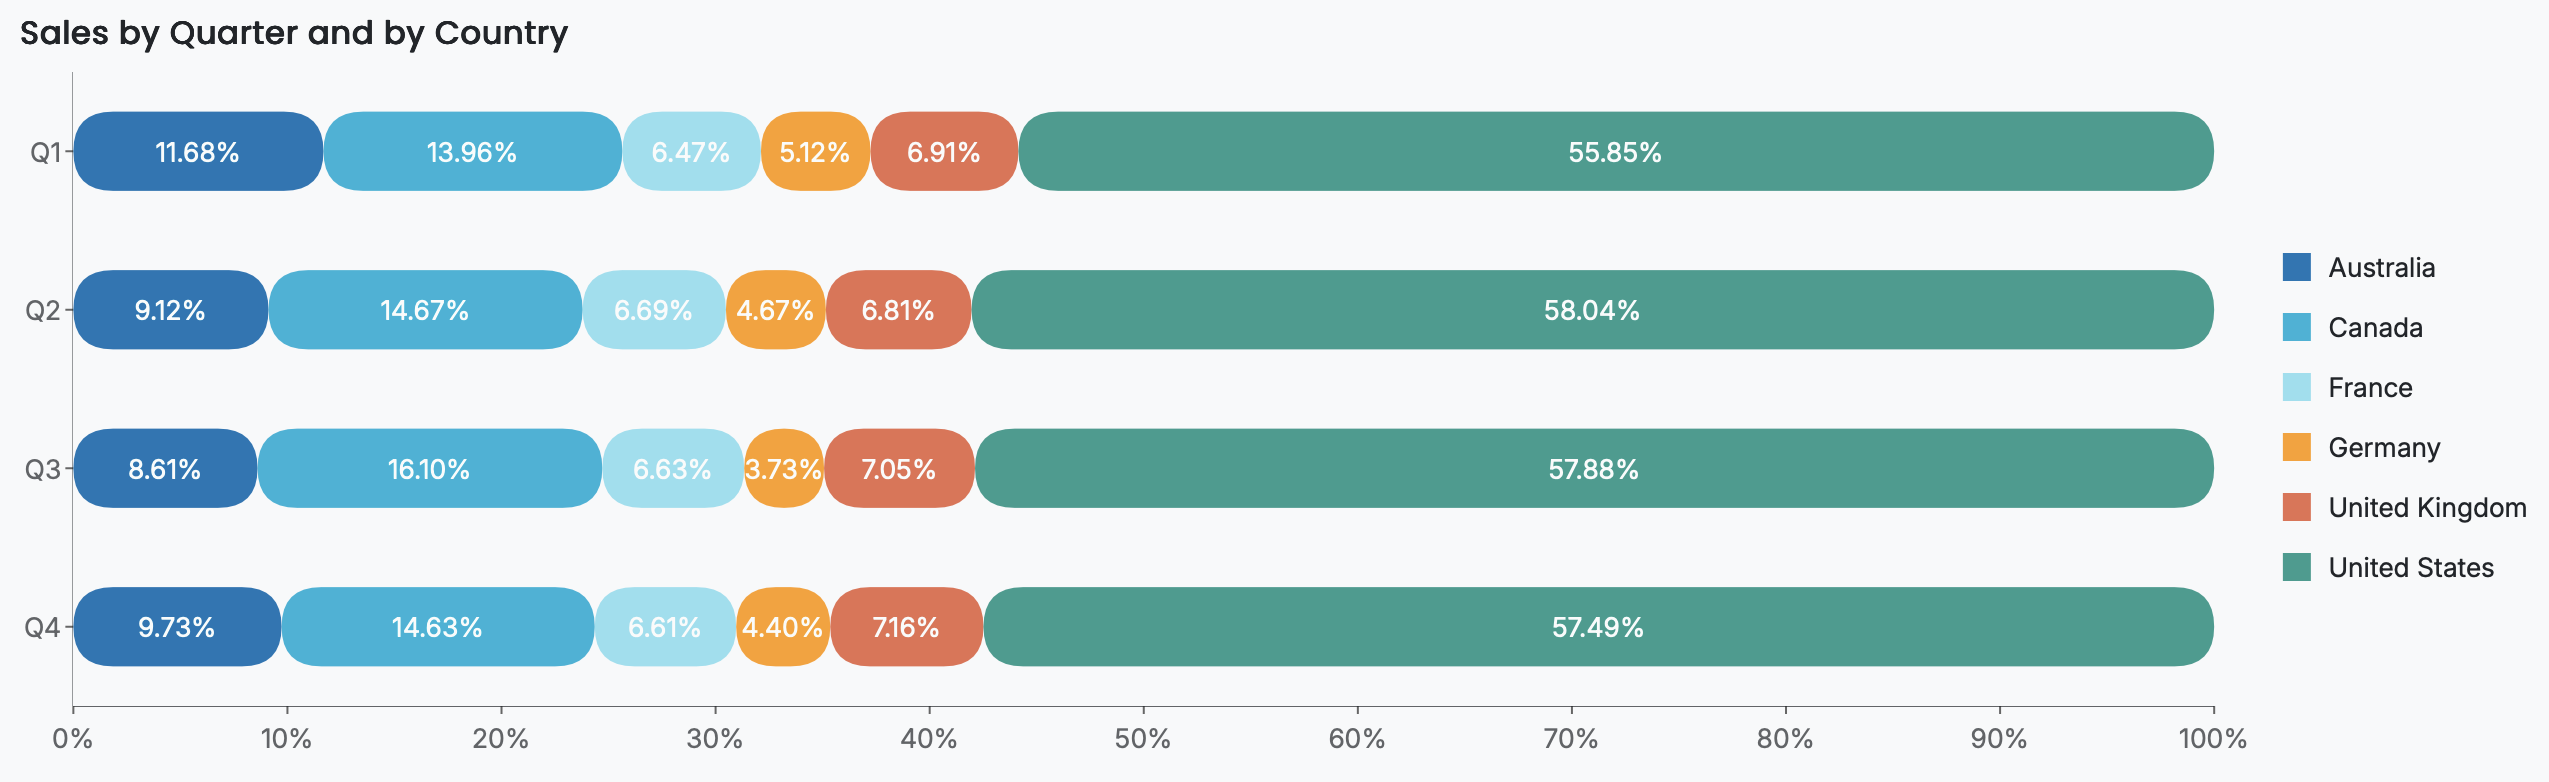Toggle the Germany series legend label
This screenshot has width=2549, height=782.
[2384, 448]
